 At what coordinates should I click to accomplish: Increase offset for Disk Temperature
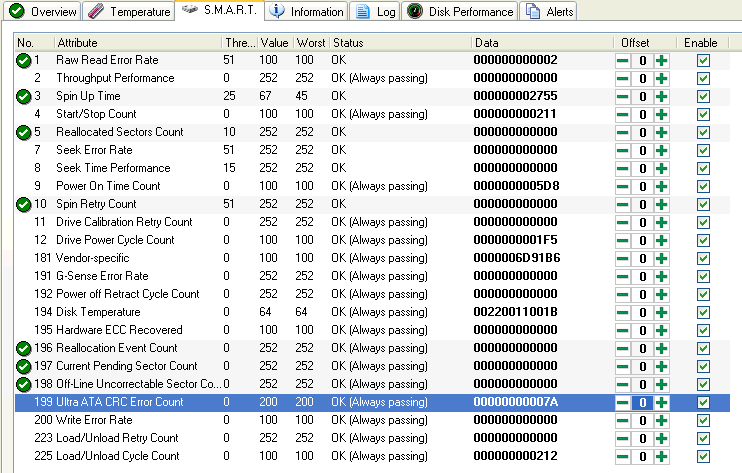tap(662, 313)
